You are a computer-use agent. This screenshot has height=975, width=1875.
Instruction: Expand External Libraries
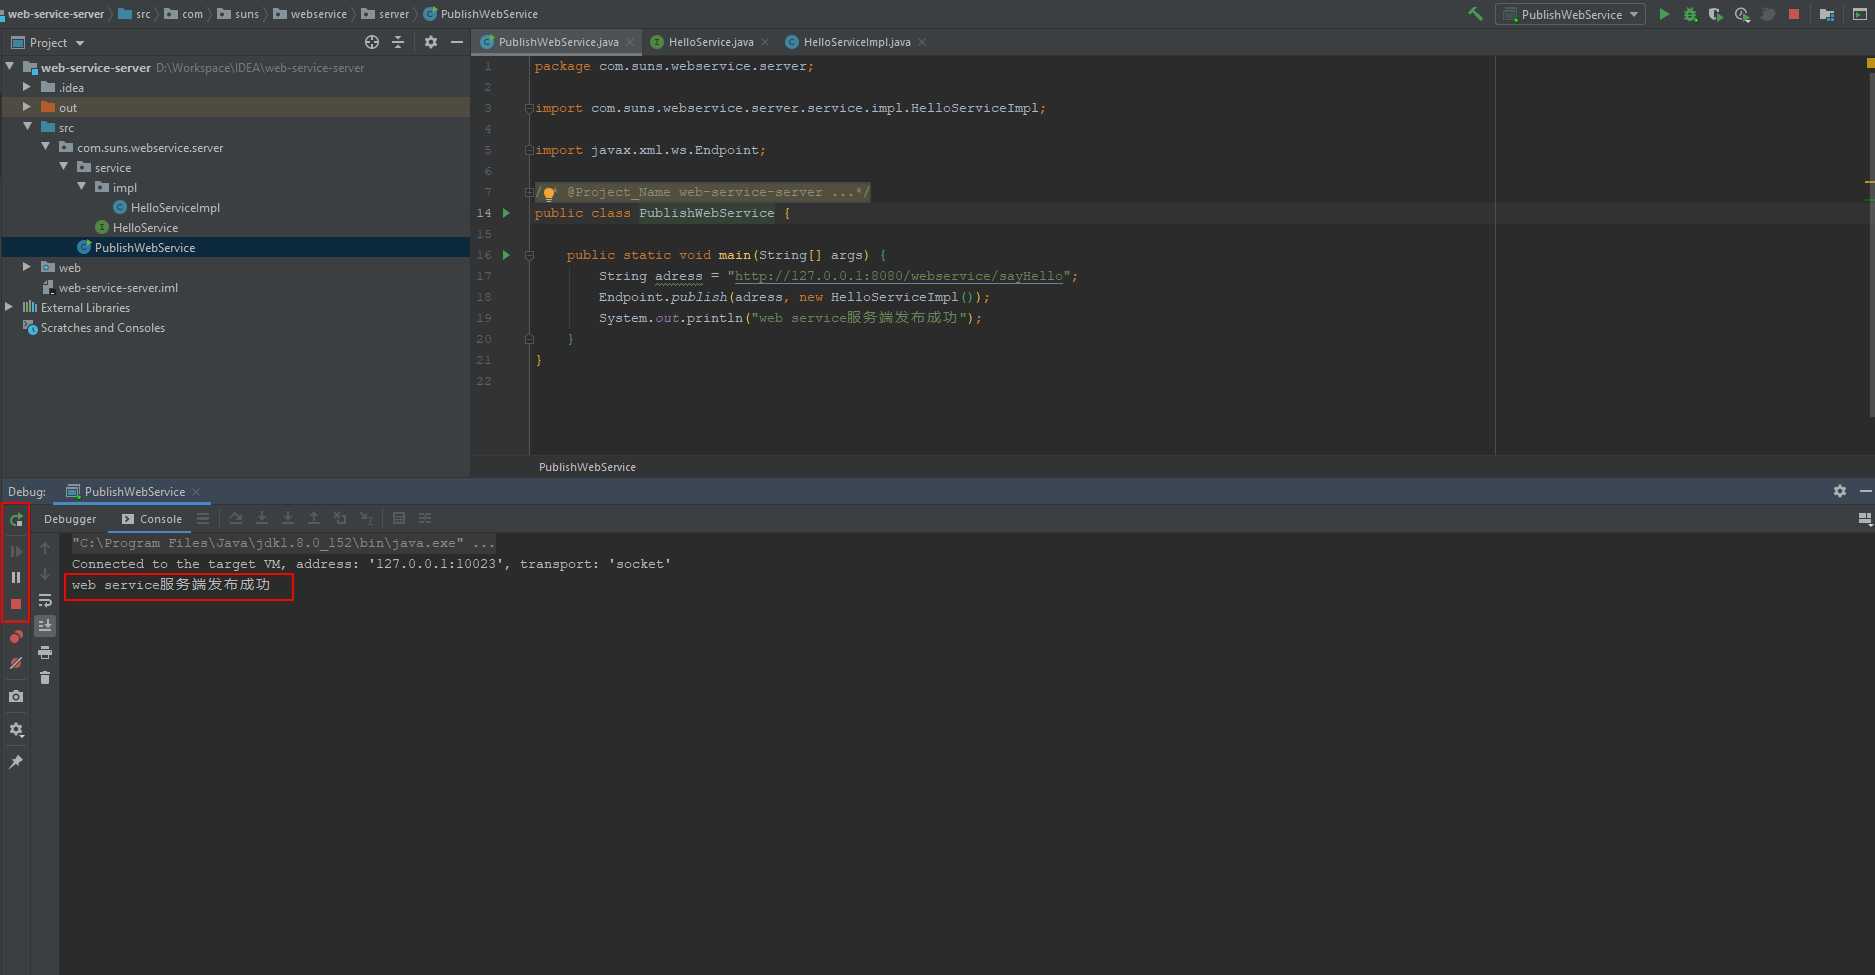pyautogui.click(x=9, y=307)
